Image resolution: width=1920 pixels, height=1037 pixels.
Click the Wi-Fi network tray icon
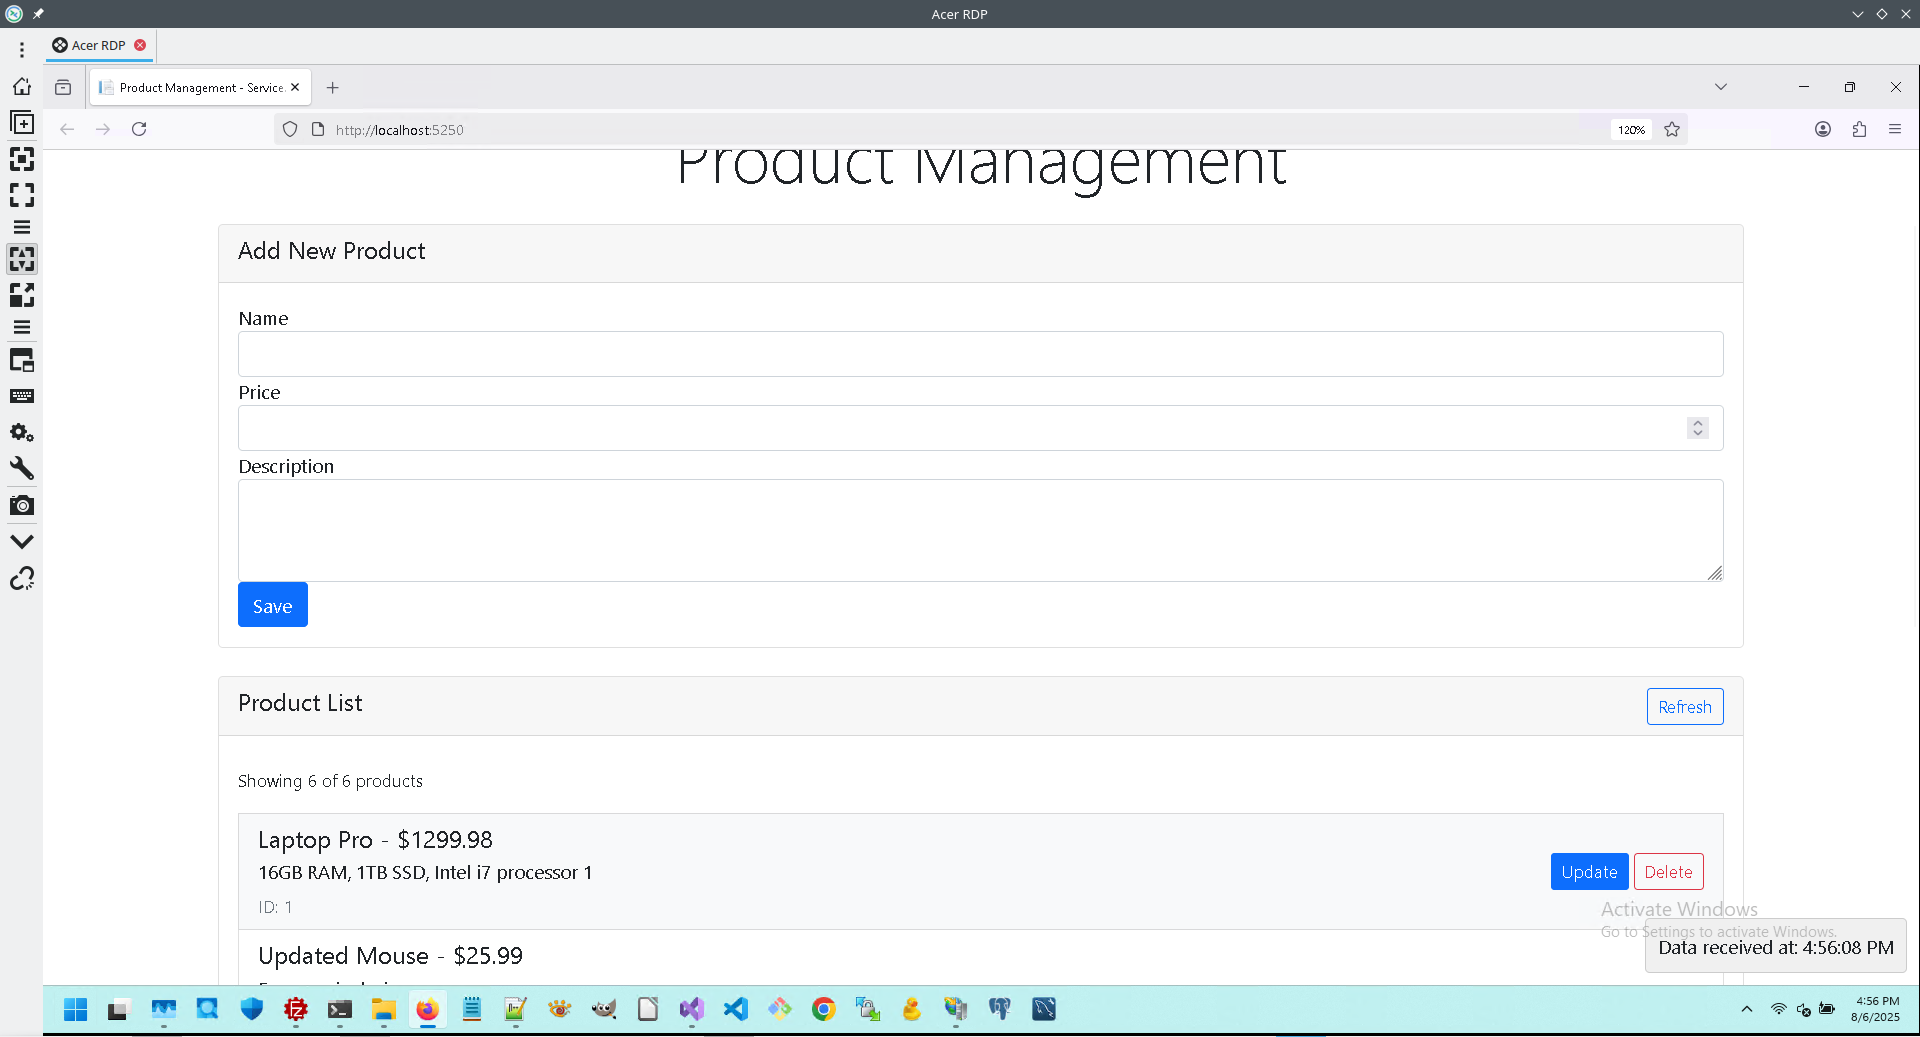(1778, 1009)
